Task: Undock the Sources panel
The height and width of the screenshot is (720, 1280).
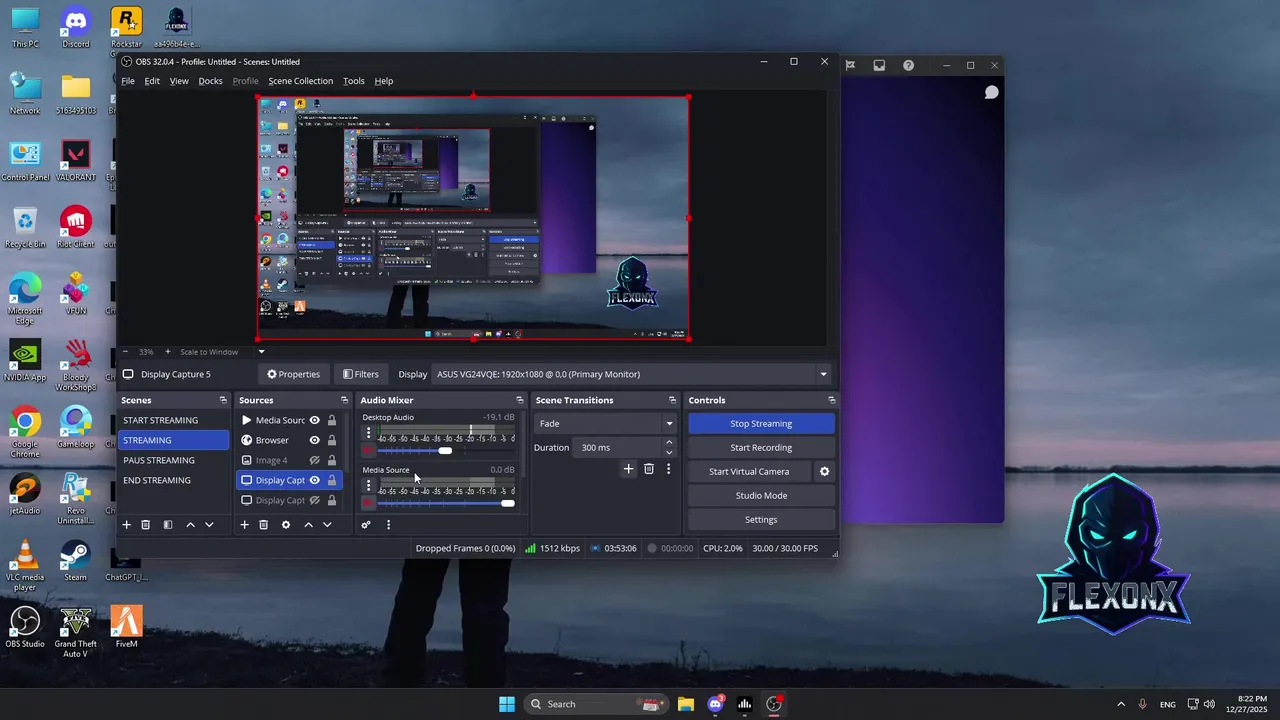Action: tap(344, 400)
